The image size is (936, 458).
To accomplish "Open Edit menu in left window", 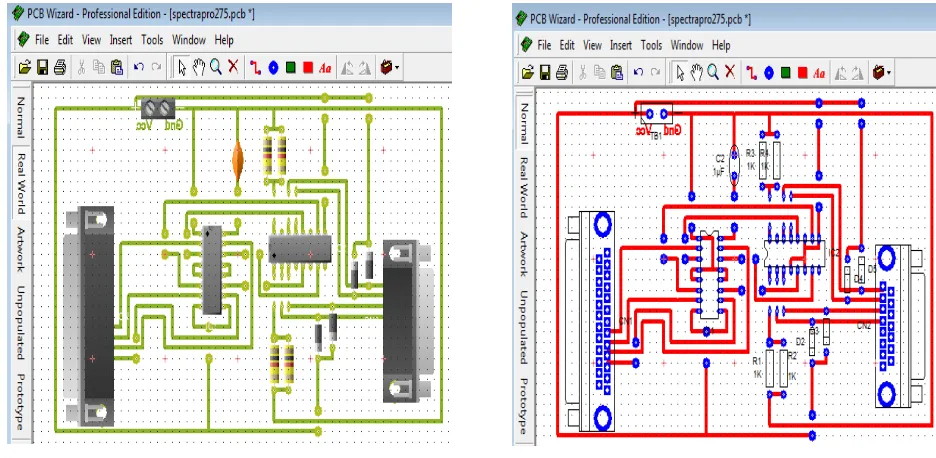I will click(x=65, y=40).
